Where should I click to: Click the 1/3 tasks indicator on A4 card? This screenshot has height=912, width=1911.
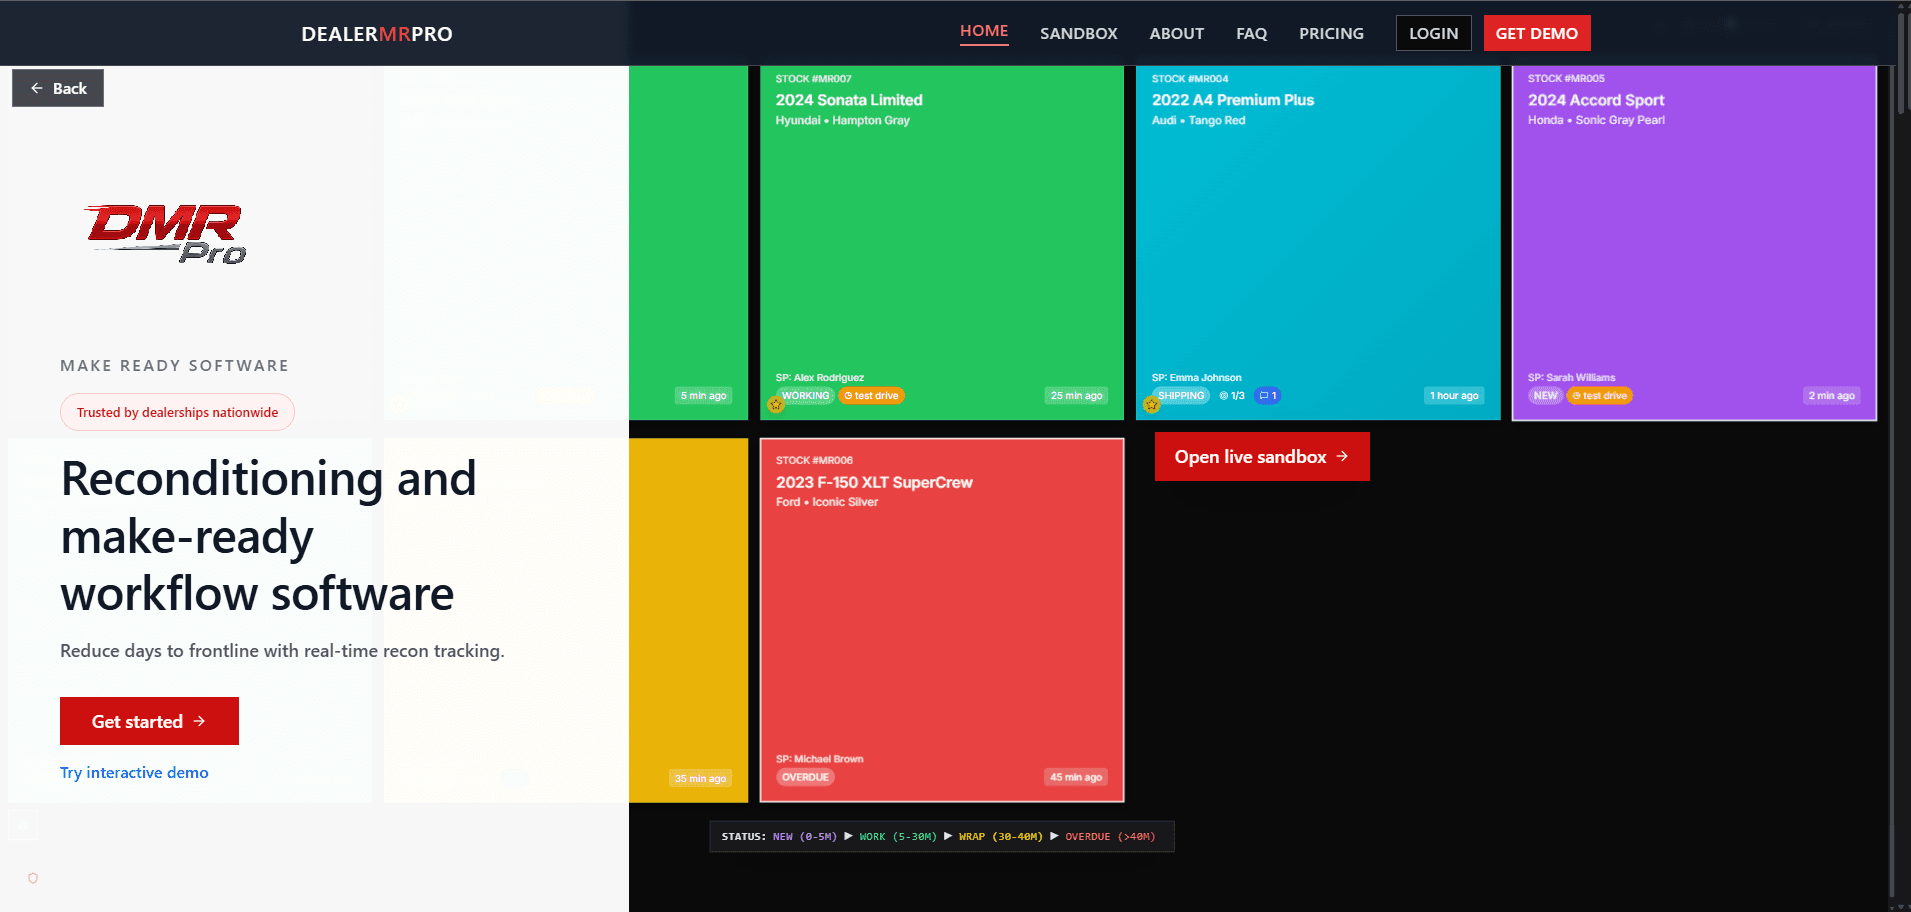(1232, 396)
